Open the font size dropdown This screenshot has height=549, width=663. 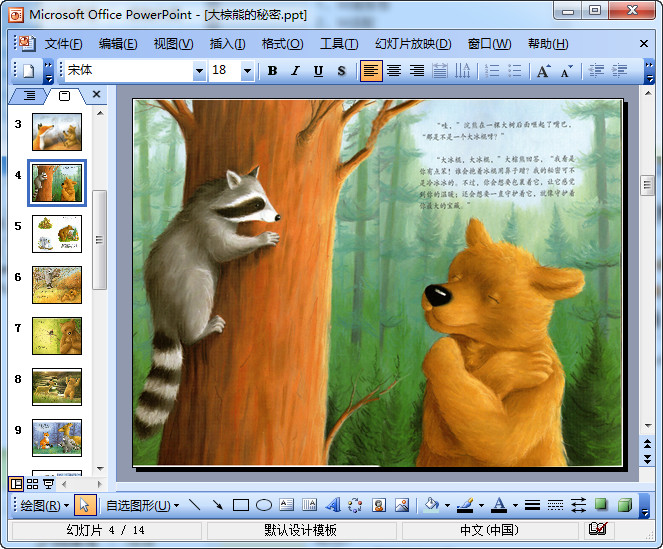click(x=247, y=71)
